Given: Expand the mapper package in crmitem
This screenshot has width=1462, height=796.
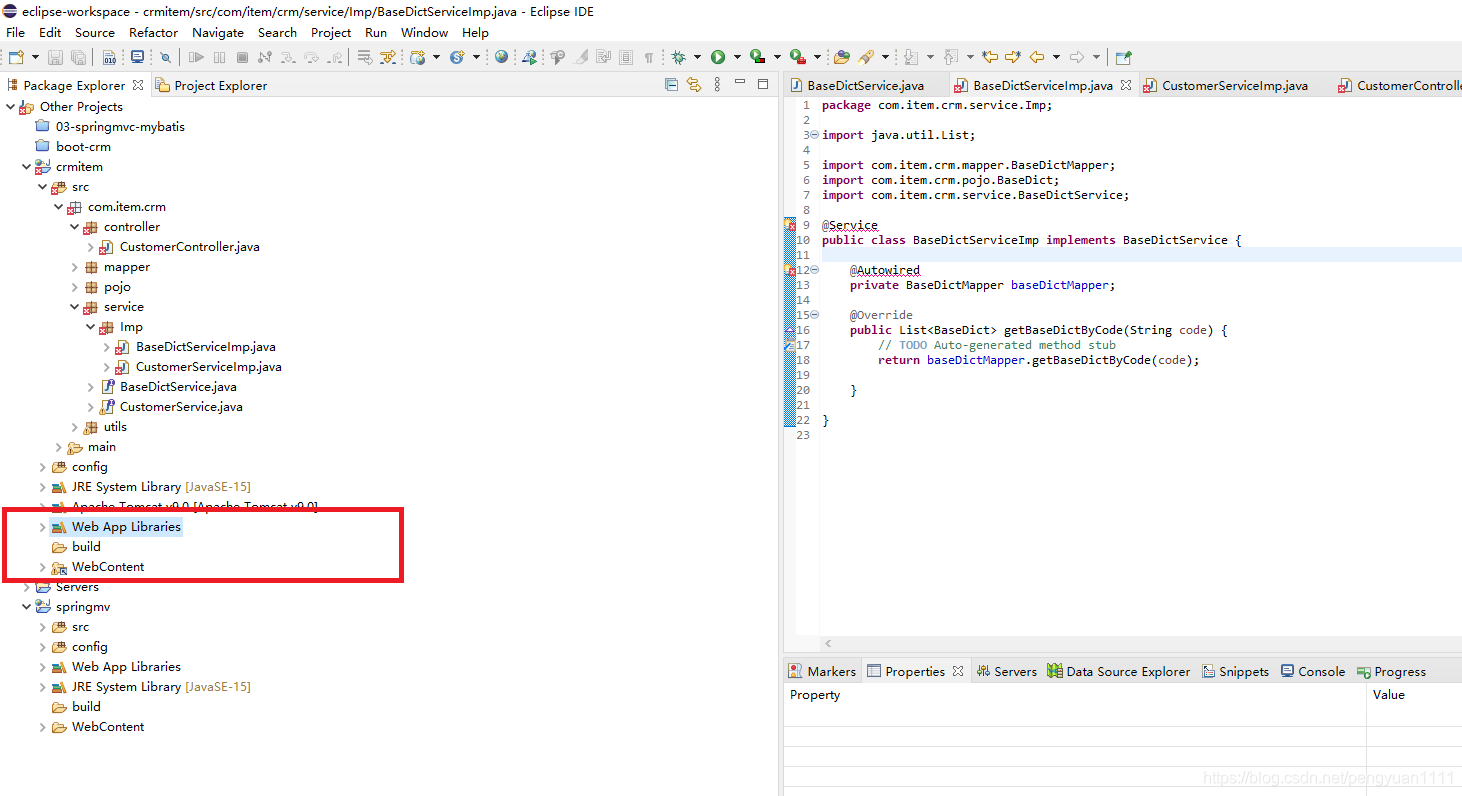Looking at the screenshot, I should (x=74, y=266).
